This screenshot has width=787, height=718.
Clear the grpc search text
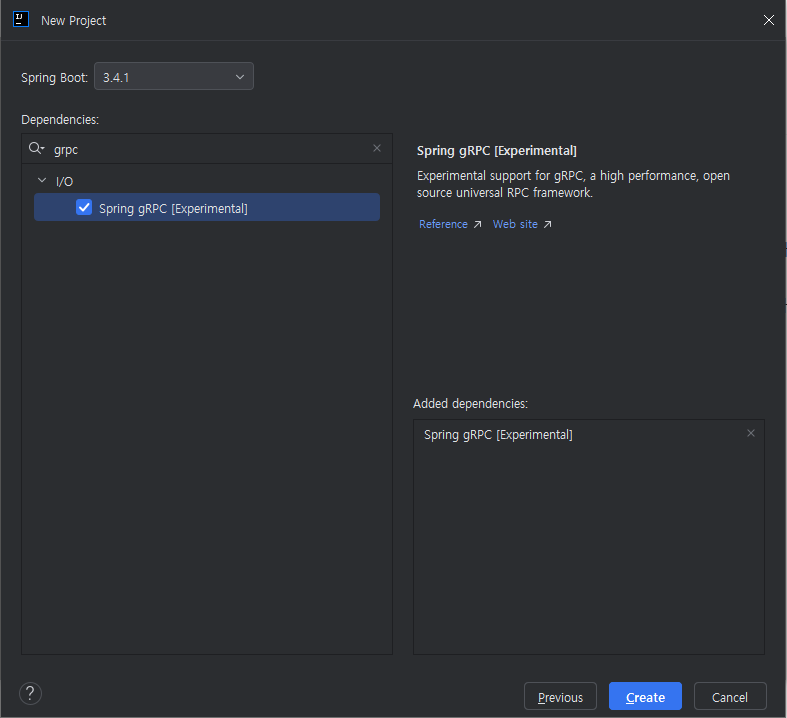point(377,148)
